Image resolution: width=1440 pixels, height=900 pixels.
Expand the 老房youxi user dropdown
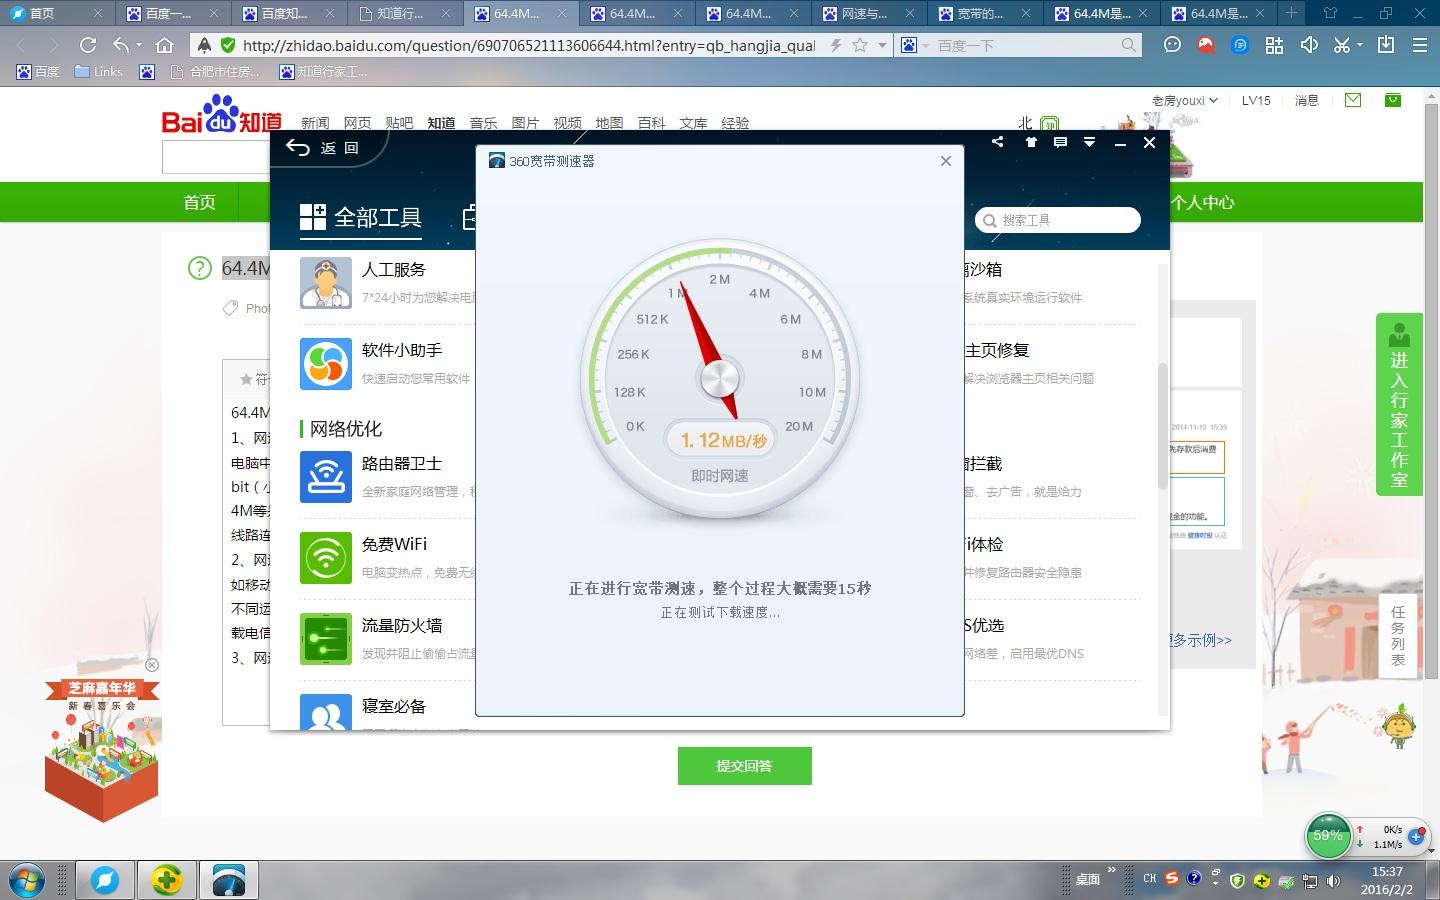pyautogui.click(x=1184, y=100)
